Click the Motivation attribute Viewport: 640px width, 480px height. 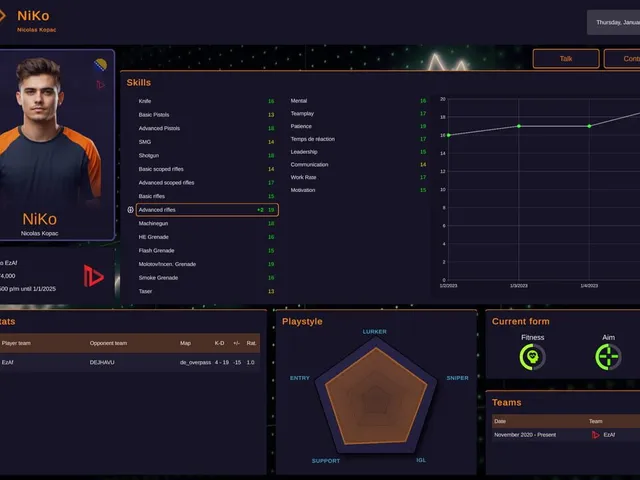358,190
